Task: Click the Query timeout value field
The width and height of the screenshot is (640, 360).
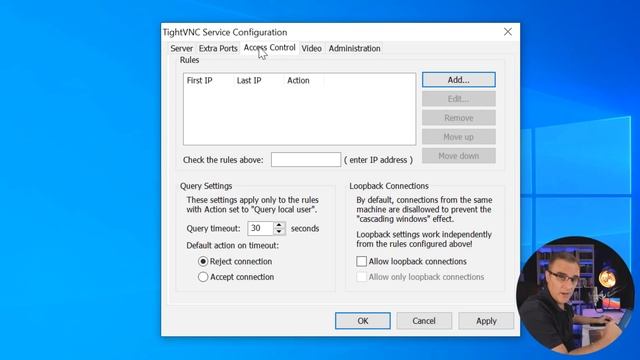Action: pos(260,228)
